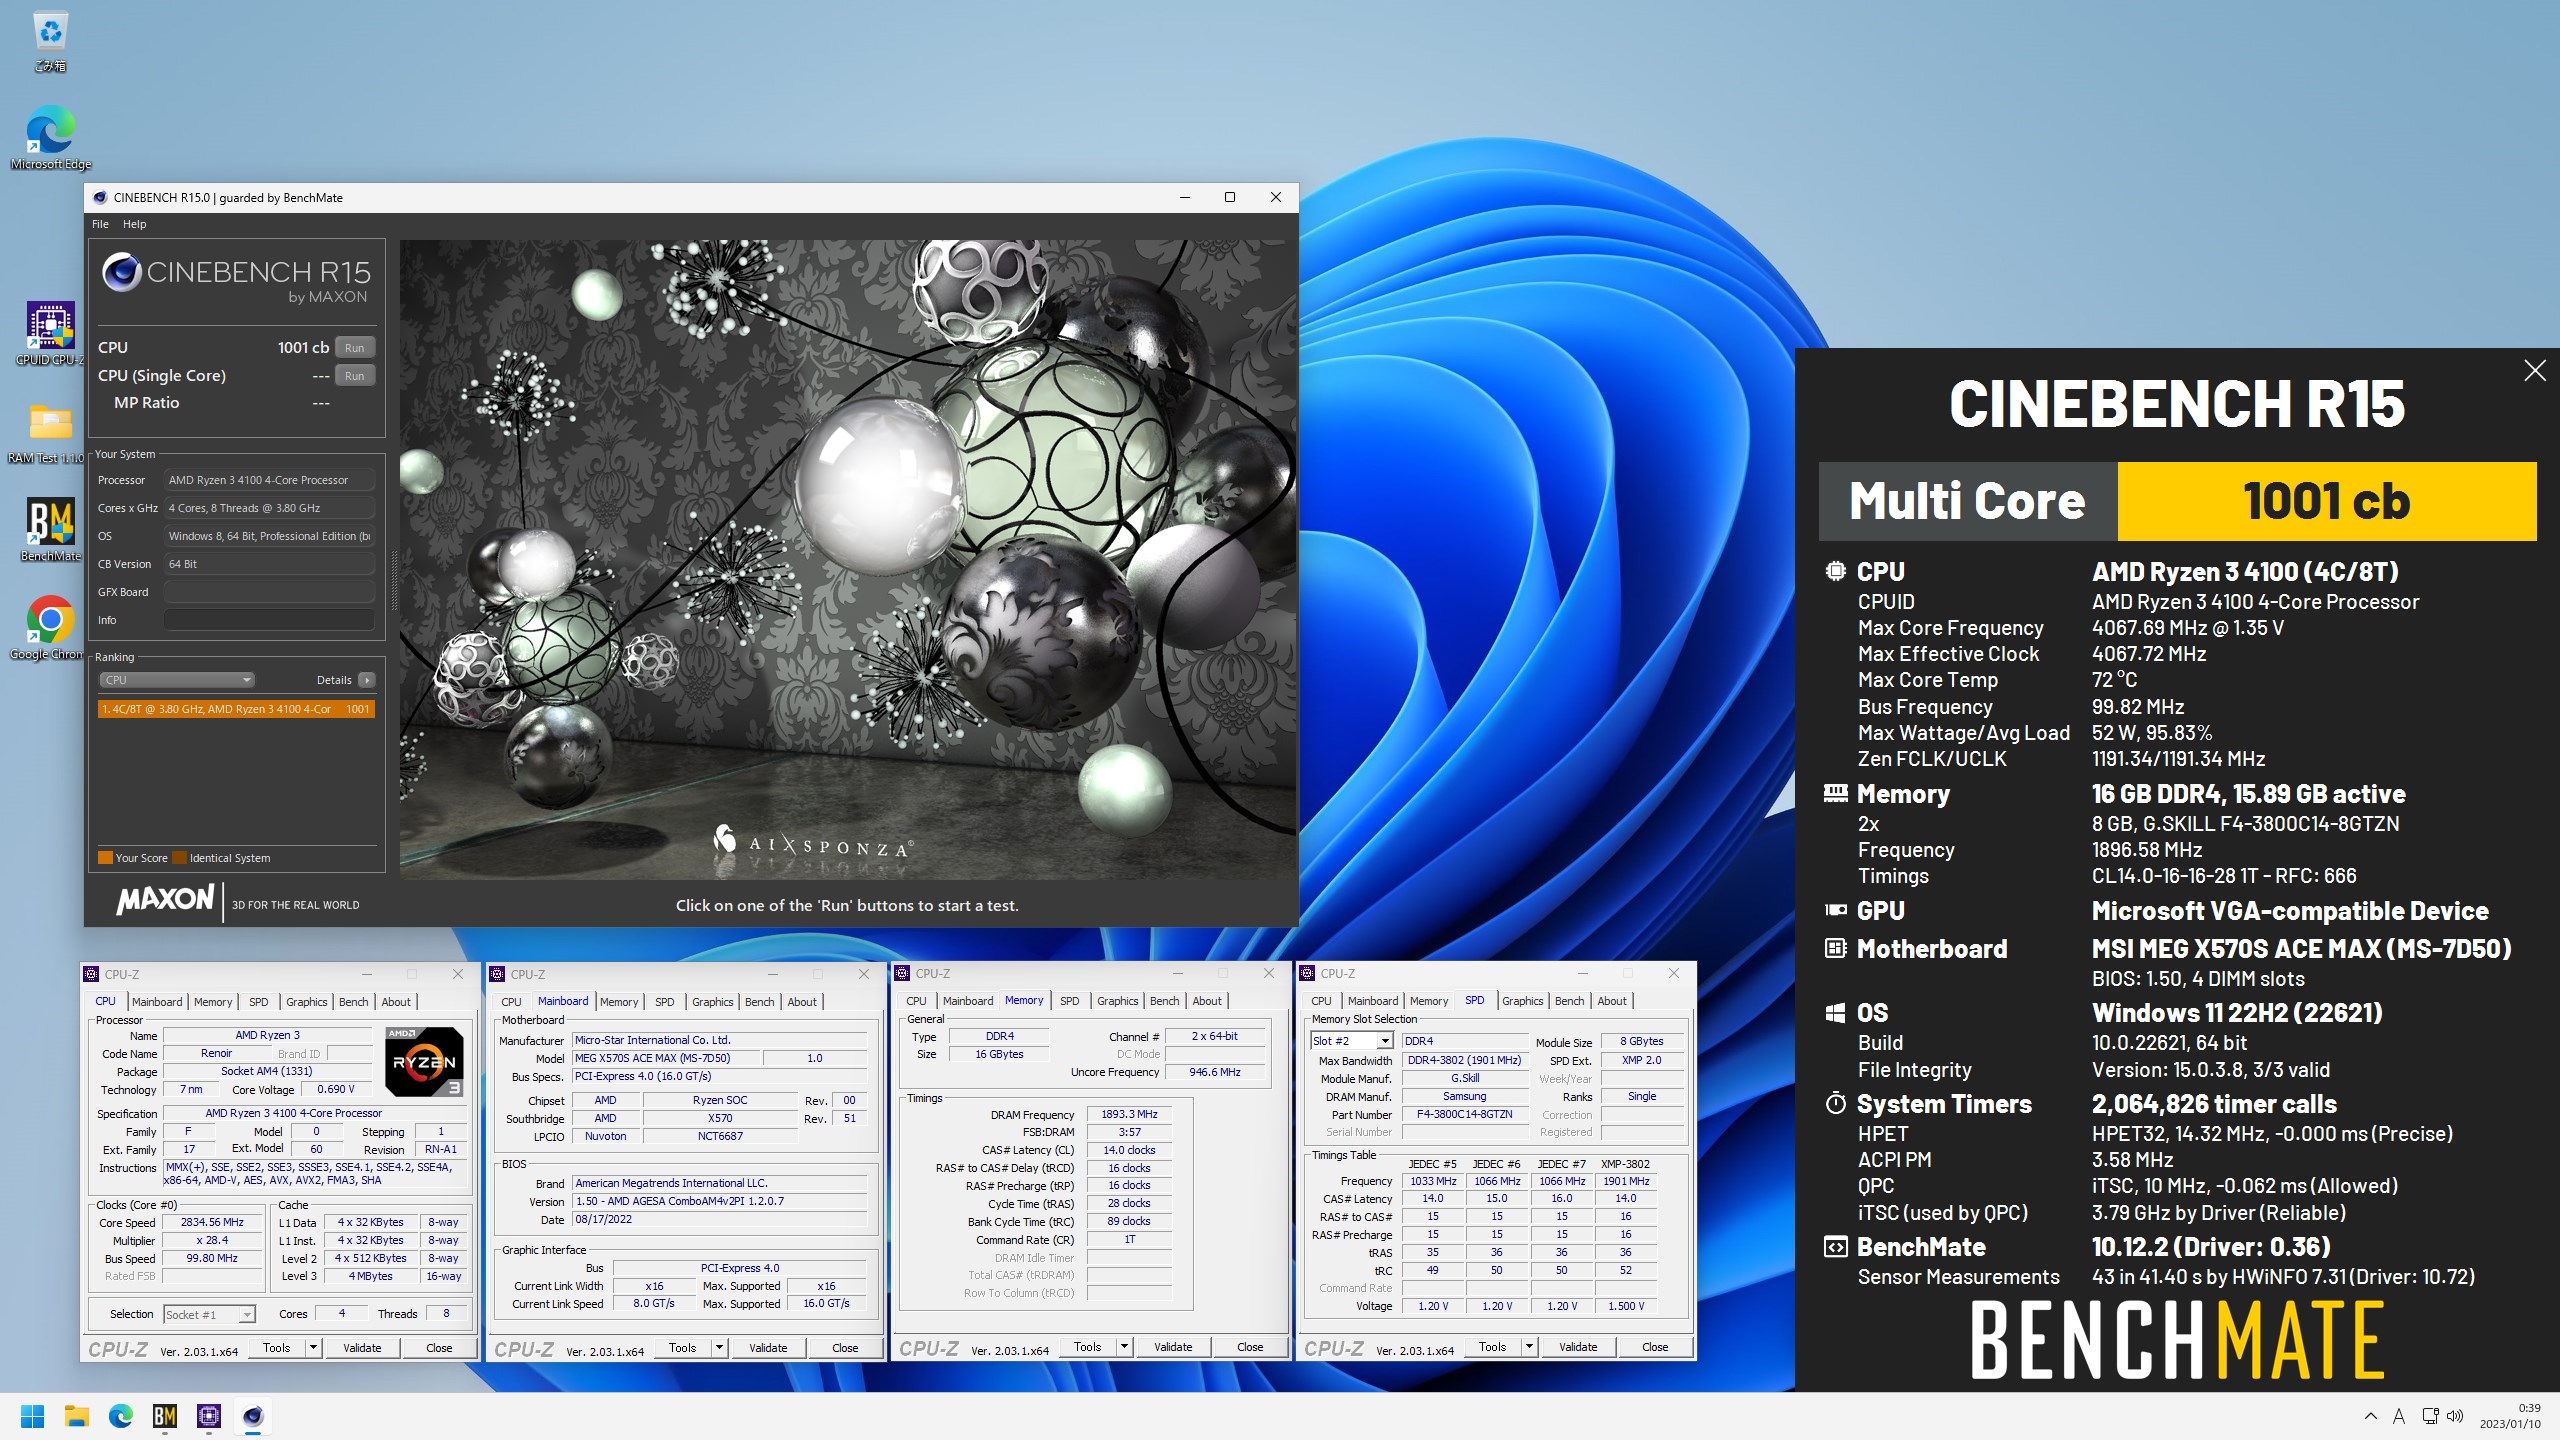The image size is (2560, 1440).
Task: Open BenchMate desktop shortcut
Action: [50, 530]
